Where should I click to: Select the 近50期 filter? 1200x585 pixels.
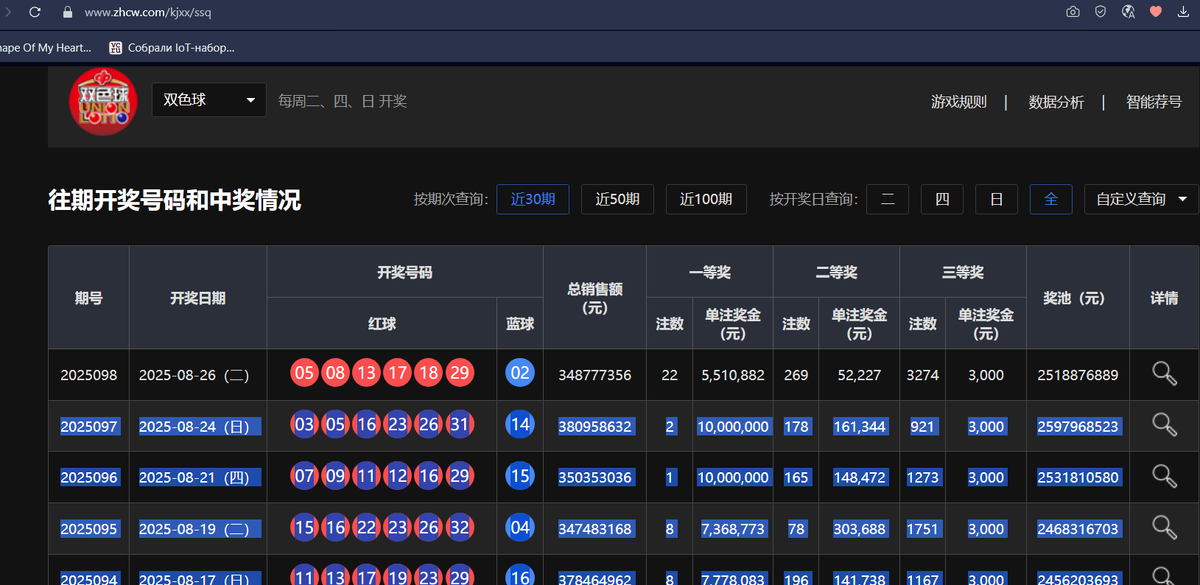click(x=617, y=199)
